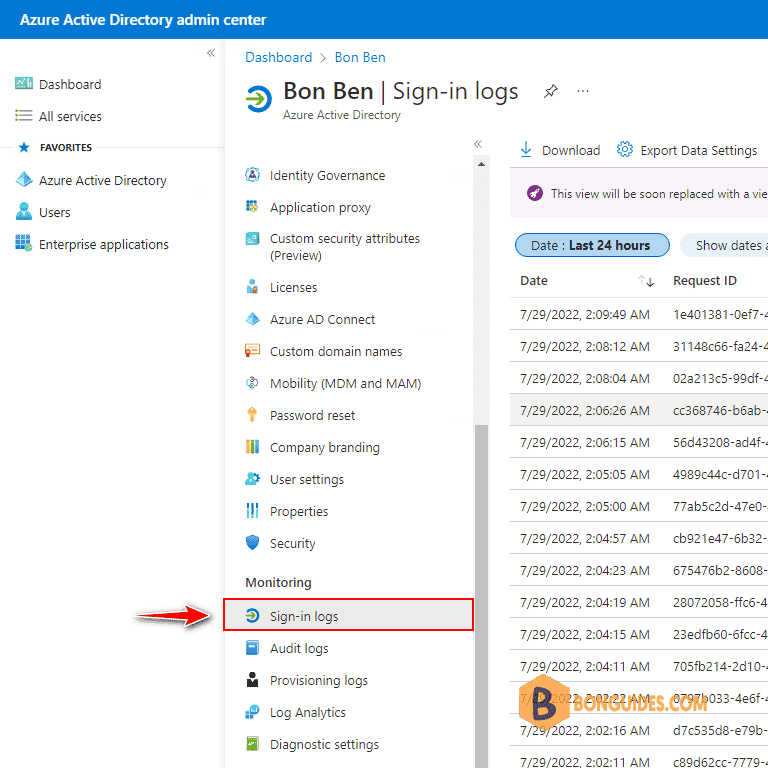The width and height of the screenshot is (768, 768).
Task: Click the Bon Ben breadcrumb link
Action: coord(360,57)
